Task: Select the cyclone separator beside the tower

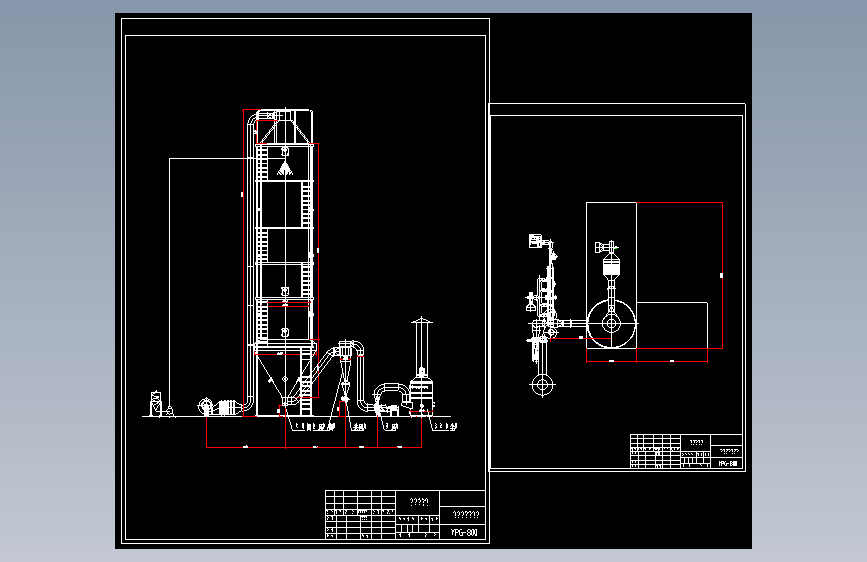Action: [345, 370]
